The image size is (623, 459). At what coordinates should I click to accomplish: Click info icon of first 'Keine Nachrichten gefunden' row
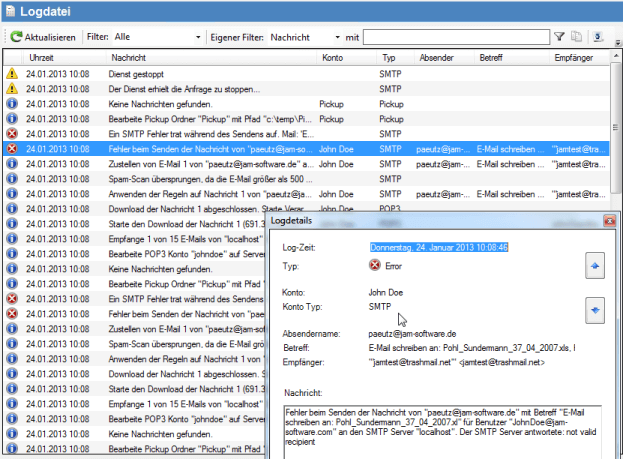click(12, 104)
